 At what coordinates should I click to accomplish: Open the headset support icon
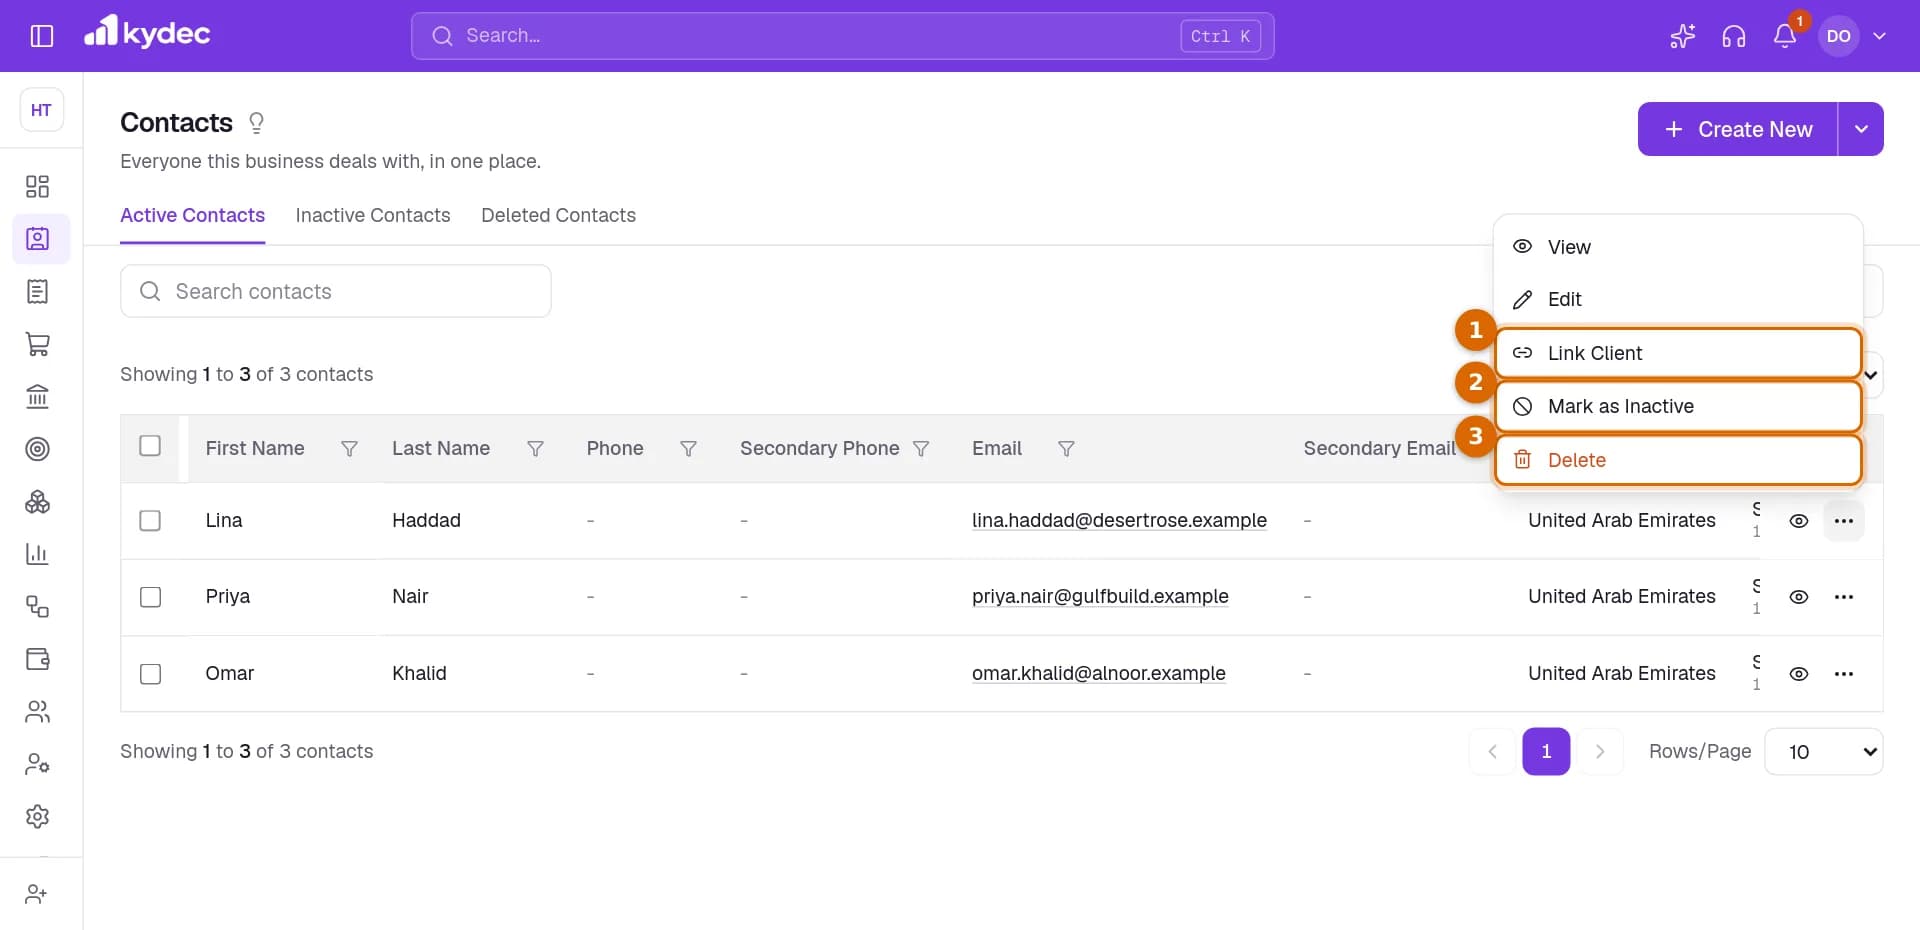1734,36
